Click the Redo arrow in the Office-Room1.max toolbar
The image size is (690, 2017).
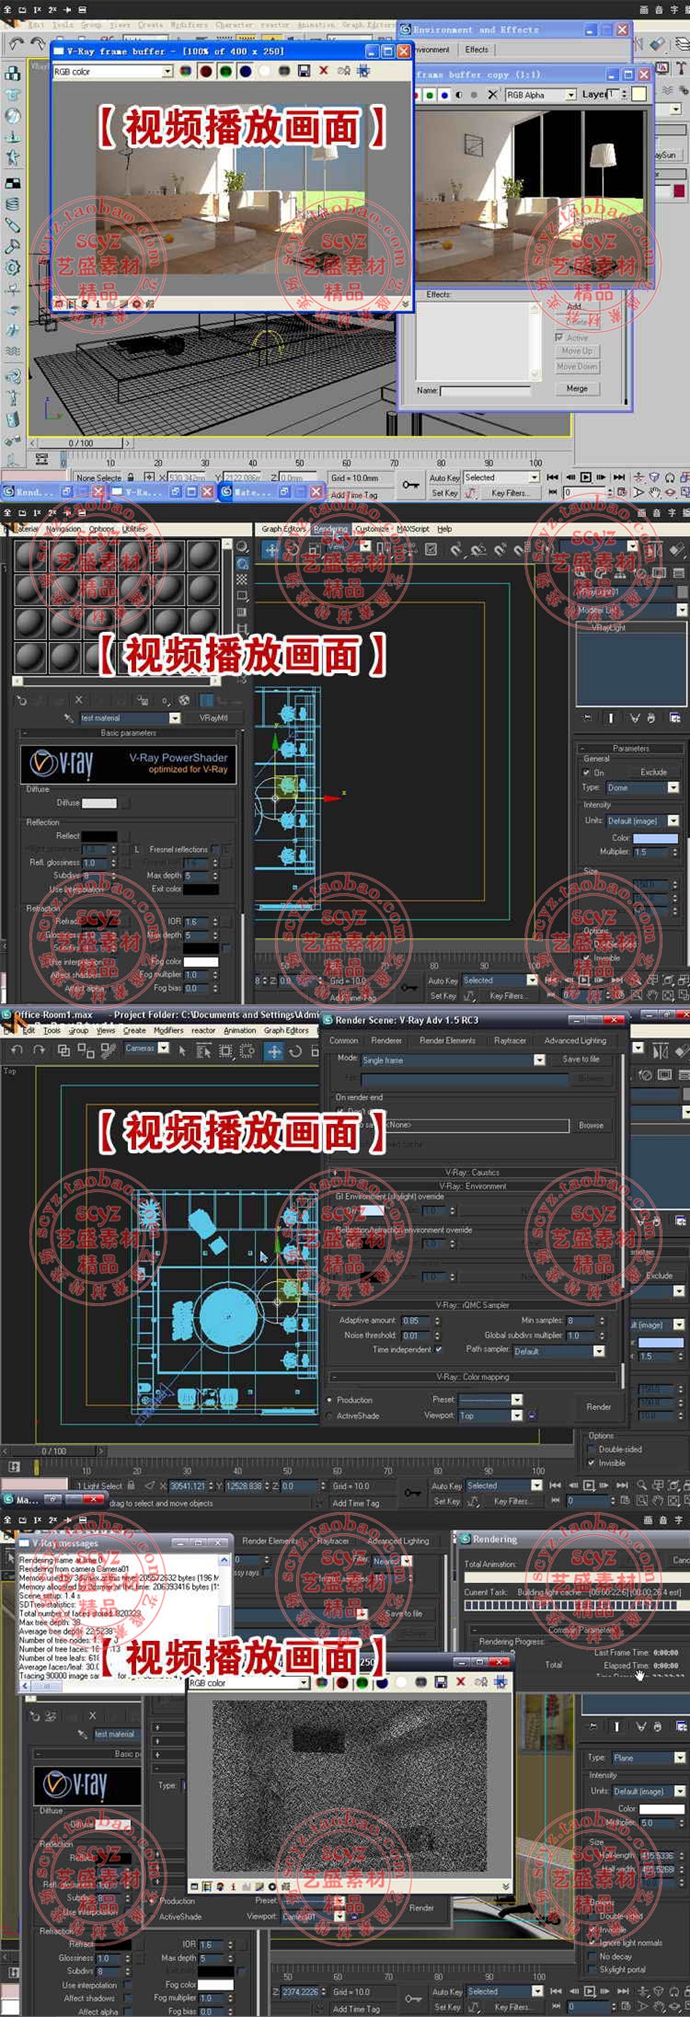(x=39, y=1050)
